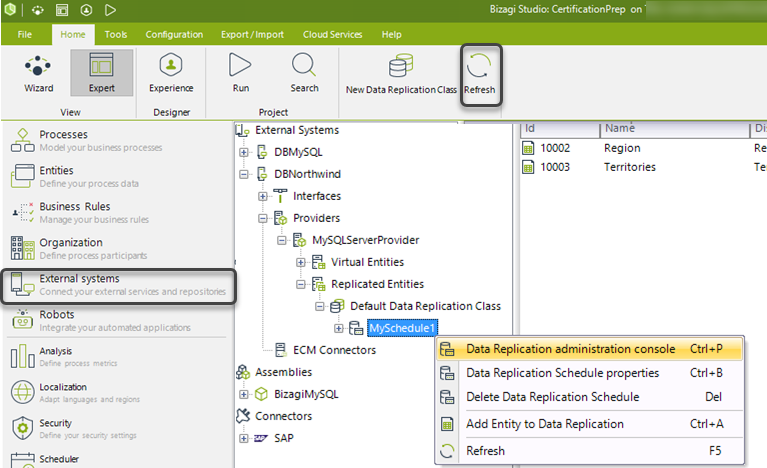Select the Connectors tree item
This screenshot has width=767, height=468.
[x=283, y=416]
